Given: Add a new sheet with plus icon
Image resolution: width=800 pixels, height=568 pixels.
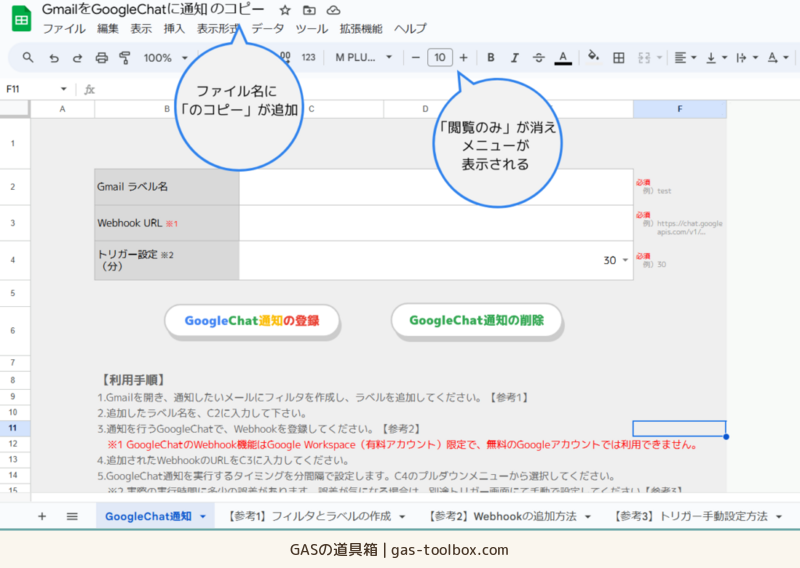Looking at the screenshot, I should 42,516.
